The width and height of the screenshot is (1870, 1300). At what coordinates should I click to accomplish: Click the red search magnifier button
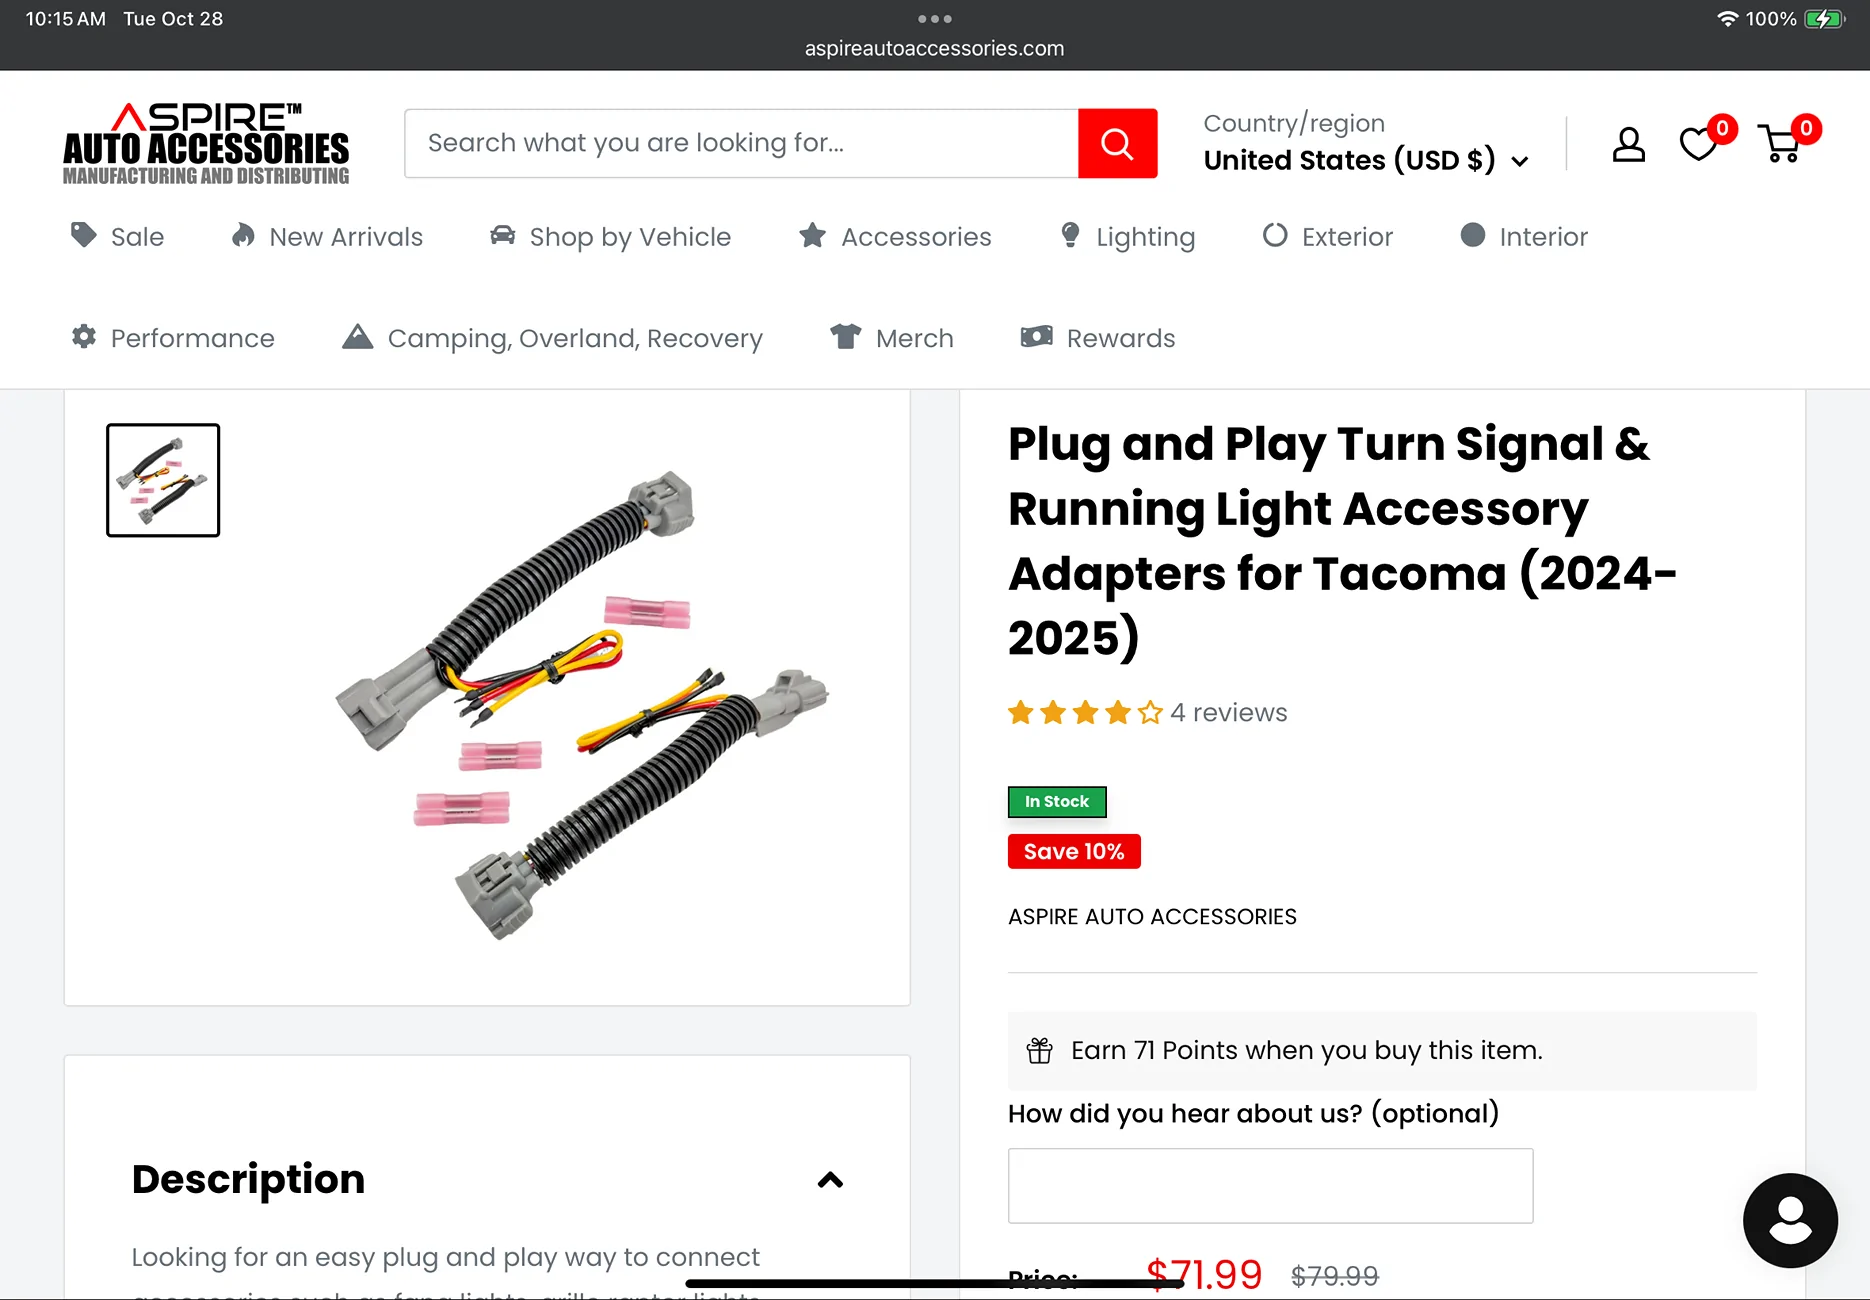[1117, 144]
